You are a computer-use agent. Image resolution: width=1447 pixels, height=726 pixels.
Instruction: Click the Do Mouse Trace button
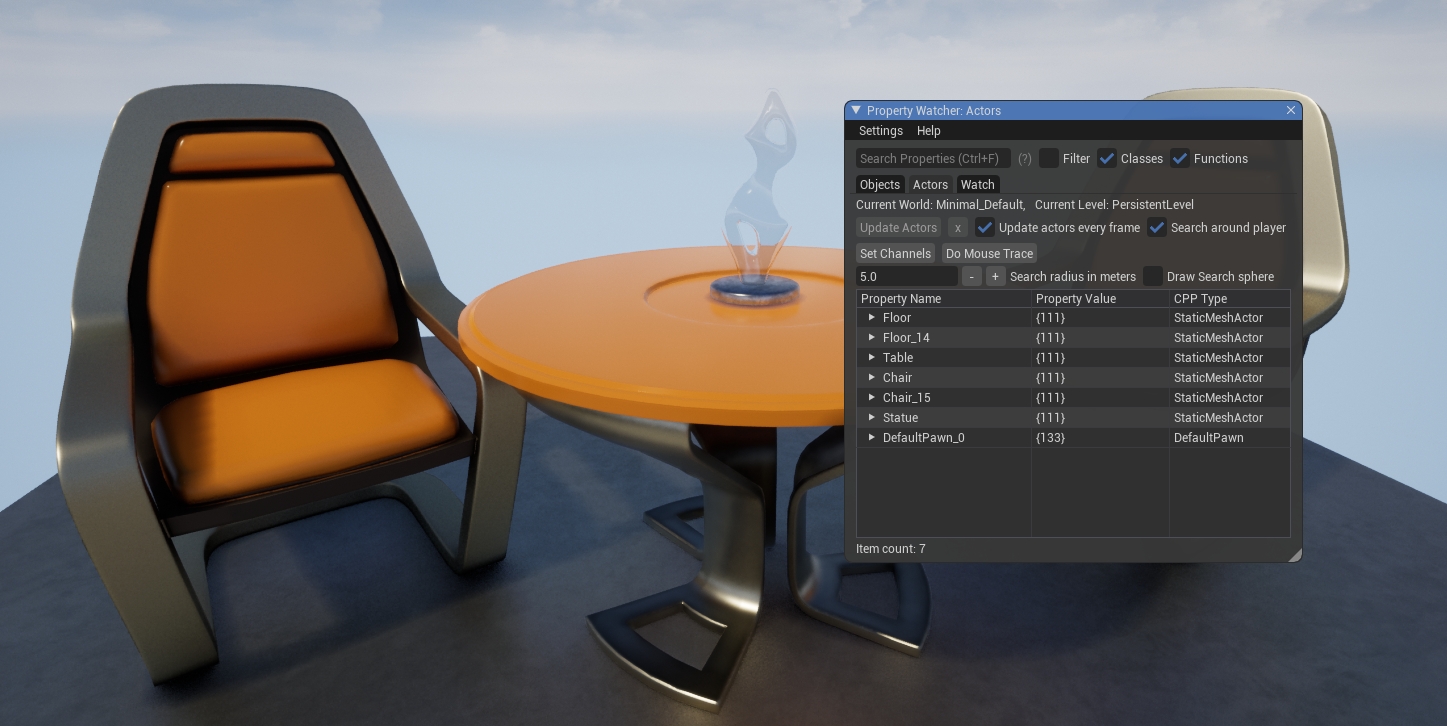pyautogui.click(x=989, y=253)
